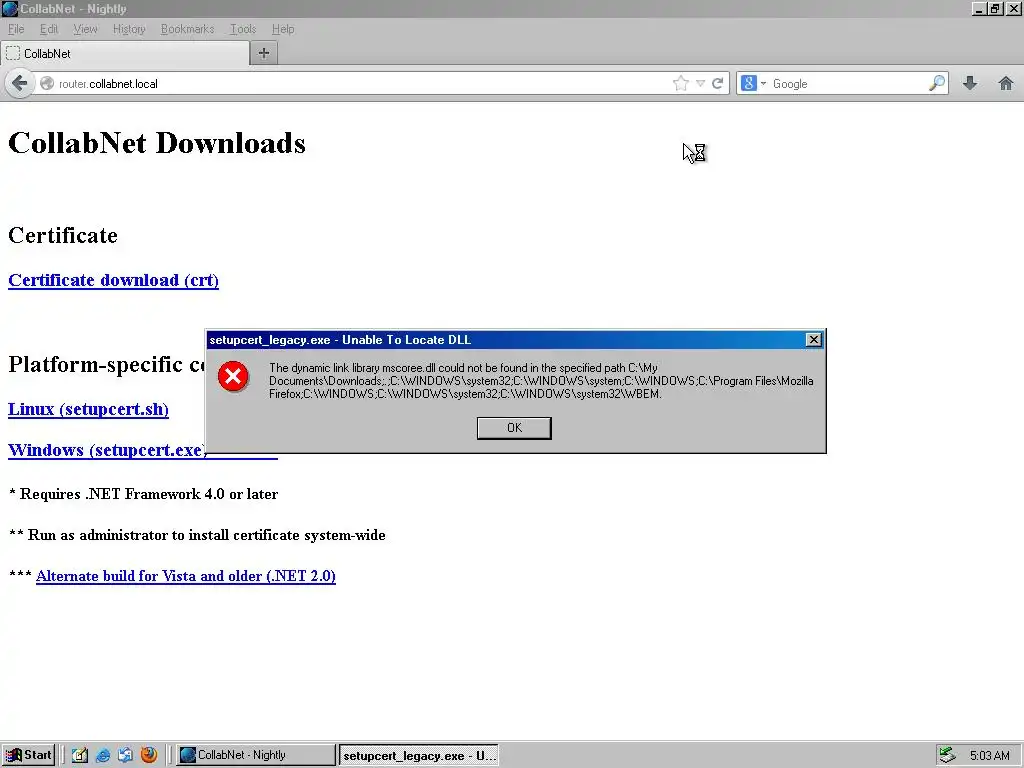The height and width of the screenshot is (768, 1024).
Task: Click the system tray network icon
Action: pyautogui.click(x=946, y=755)
